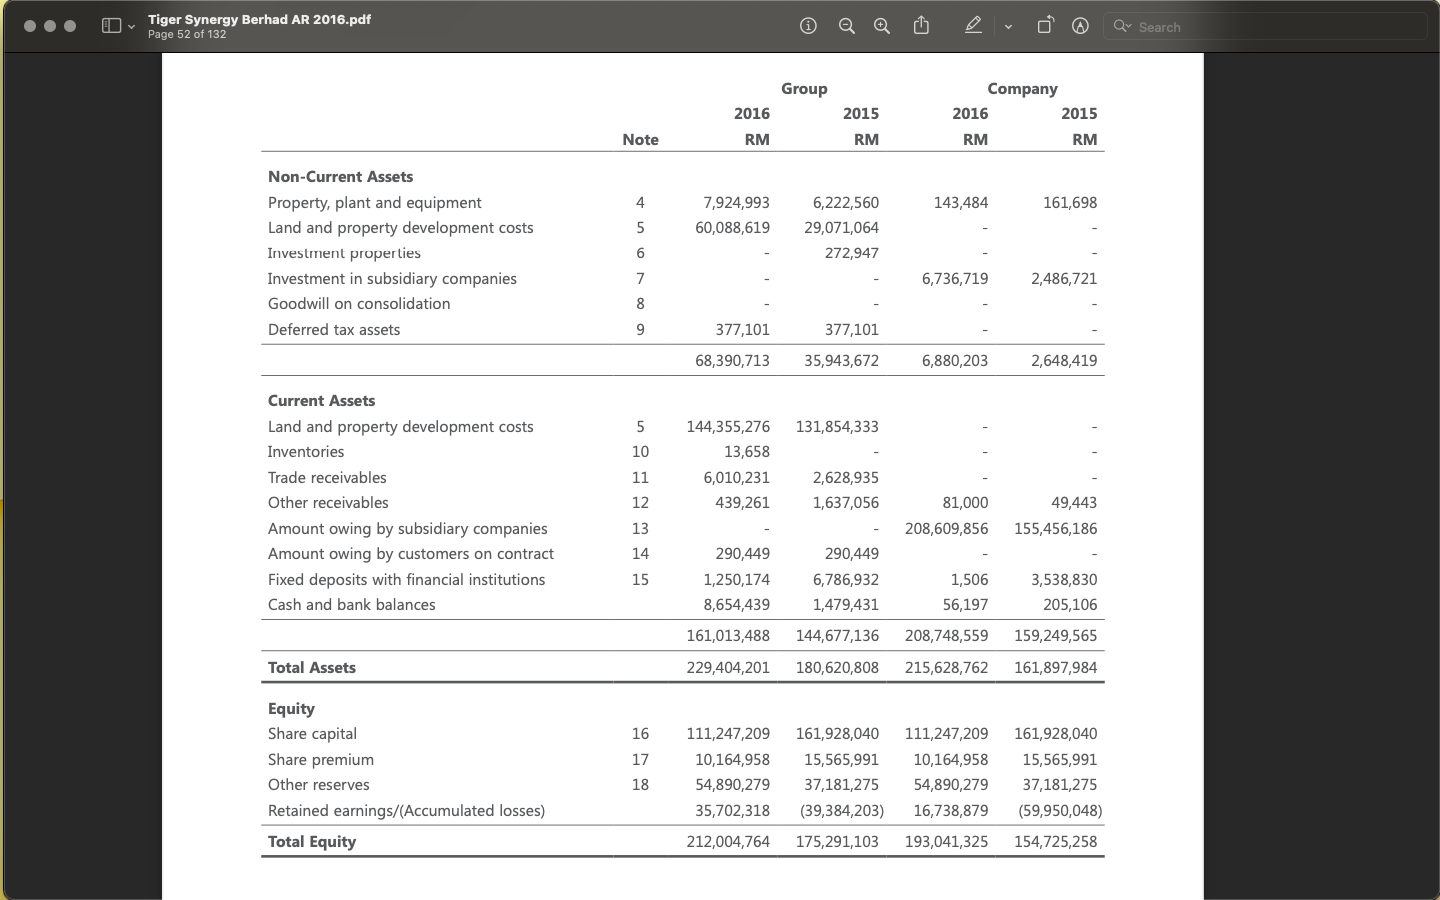Select the 'Equity' heading
This screenshot has width=1440, height=900.
tap(291, 709)
